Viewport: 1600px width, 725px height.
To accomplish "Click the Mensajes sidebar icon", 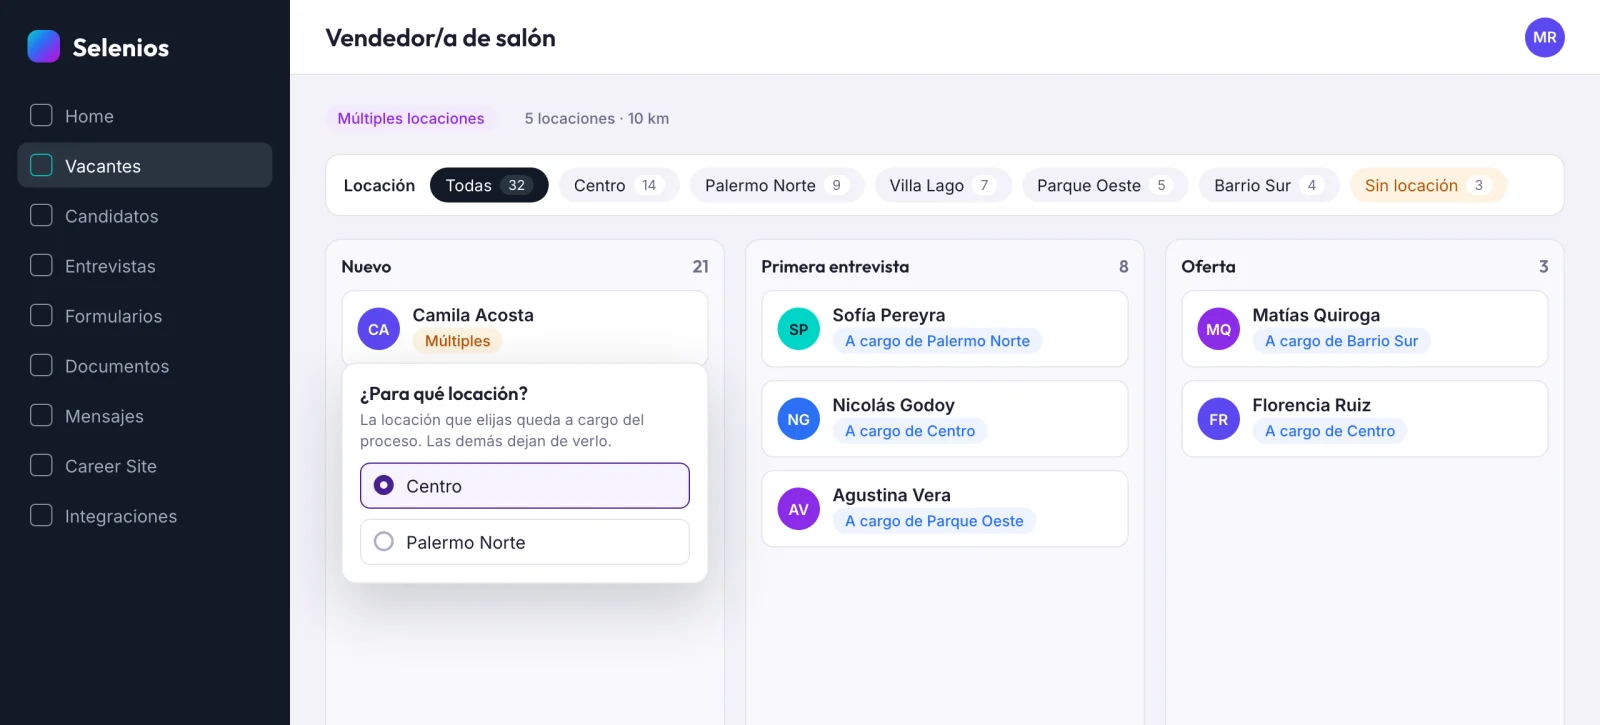I will click(x=41, y=415).
